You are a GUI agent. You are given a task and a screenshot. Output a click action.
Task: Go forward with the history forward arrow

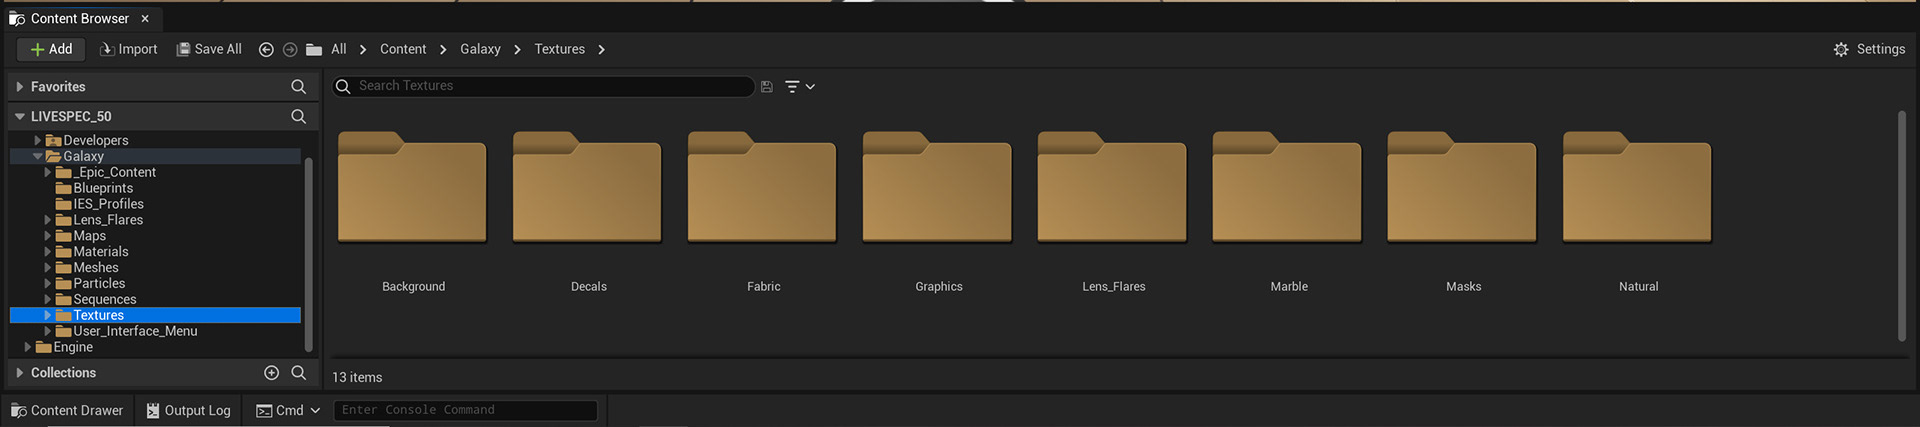tap(290, 49)
